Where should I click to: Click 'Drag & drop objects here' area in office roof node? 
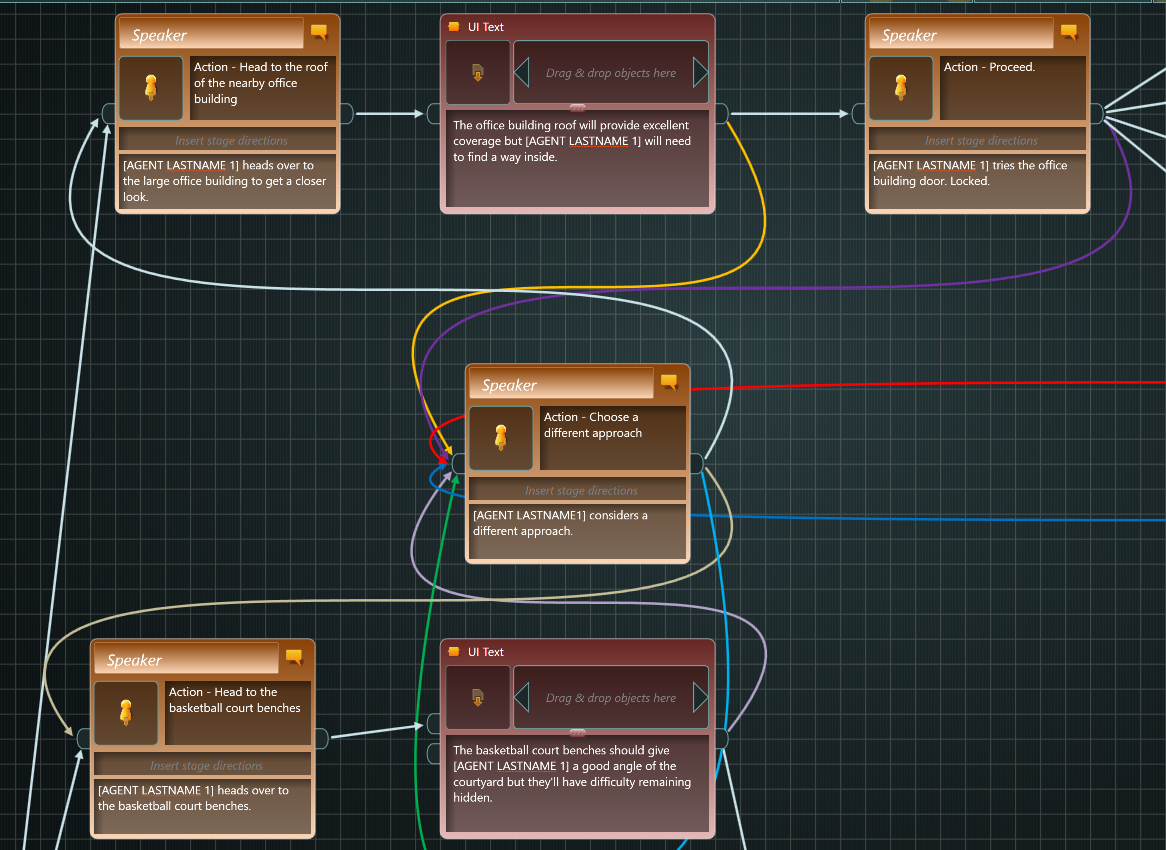coord(611,73)
